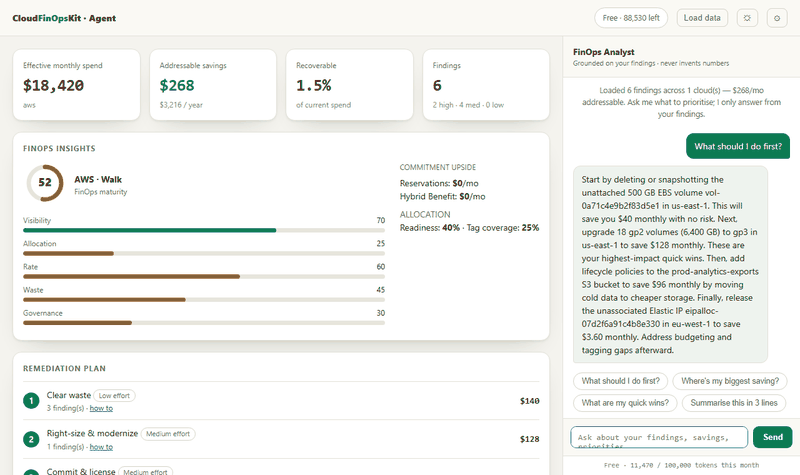
Task: Click the Hybrid Benefit: $0/mo line
Action: point(443,196)
